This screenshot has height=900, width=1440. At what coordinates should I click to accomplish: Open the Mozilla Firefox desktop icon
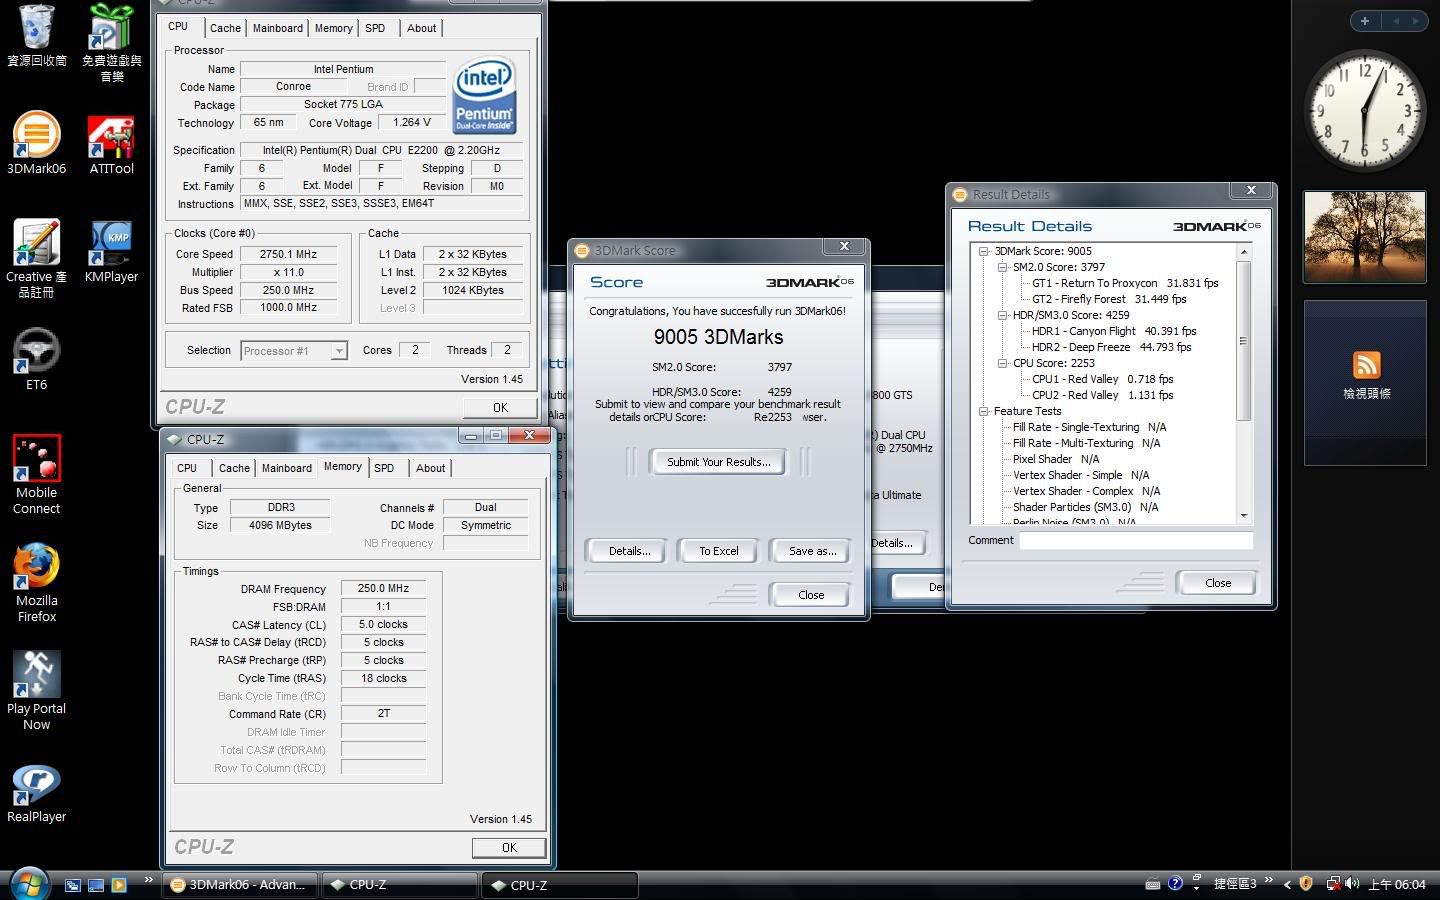[36, 583]
